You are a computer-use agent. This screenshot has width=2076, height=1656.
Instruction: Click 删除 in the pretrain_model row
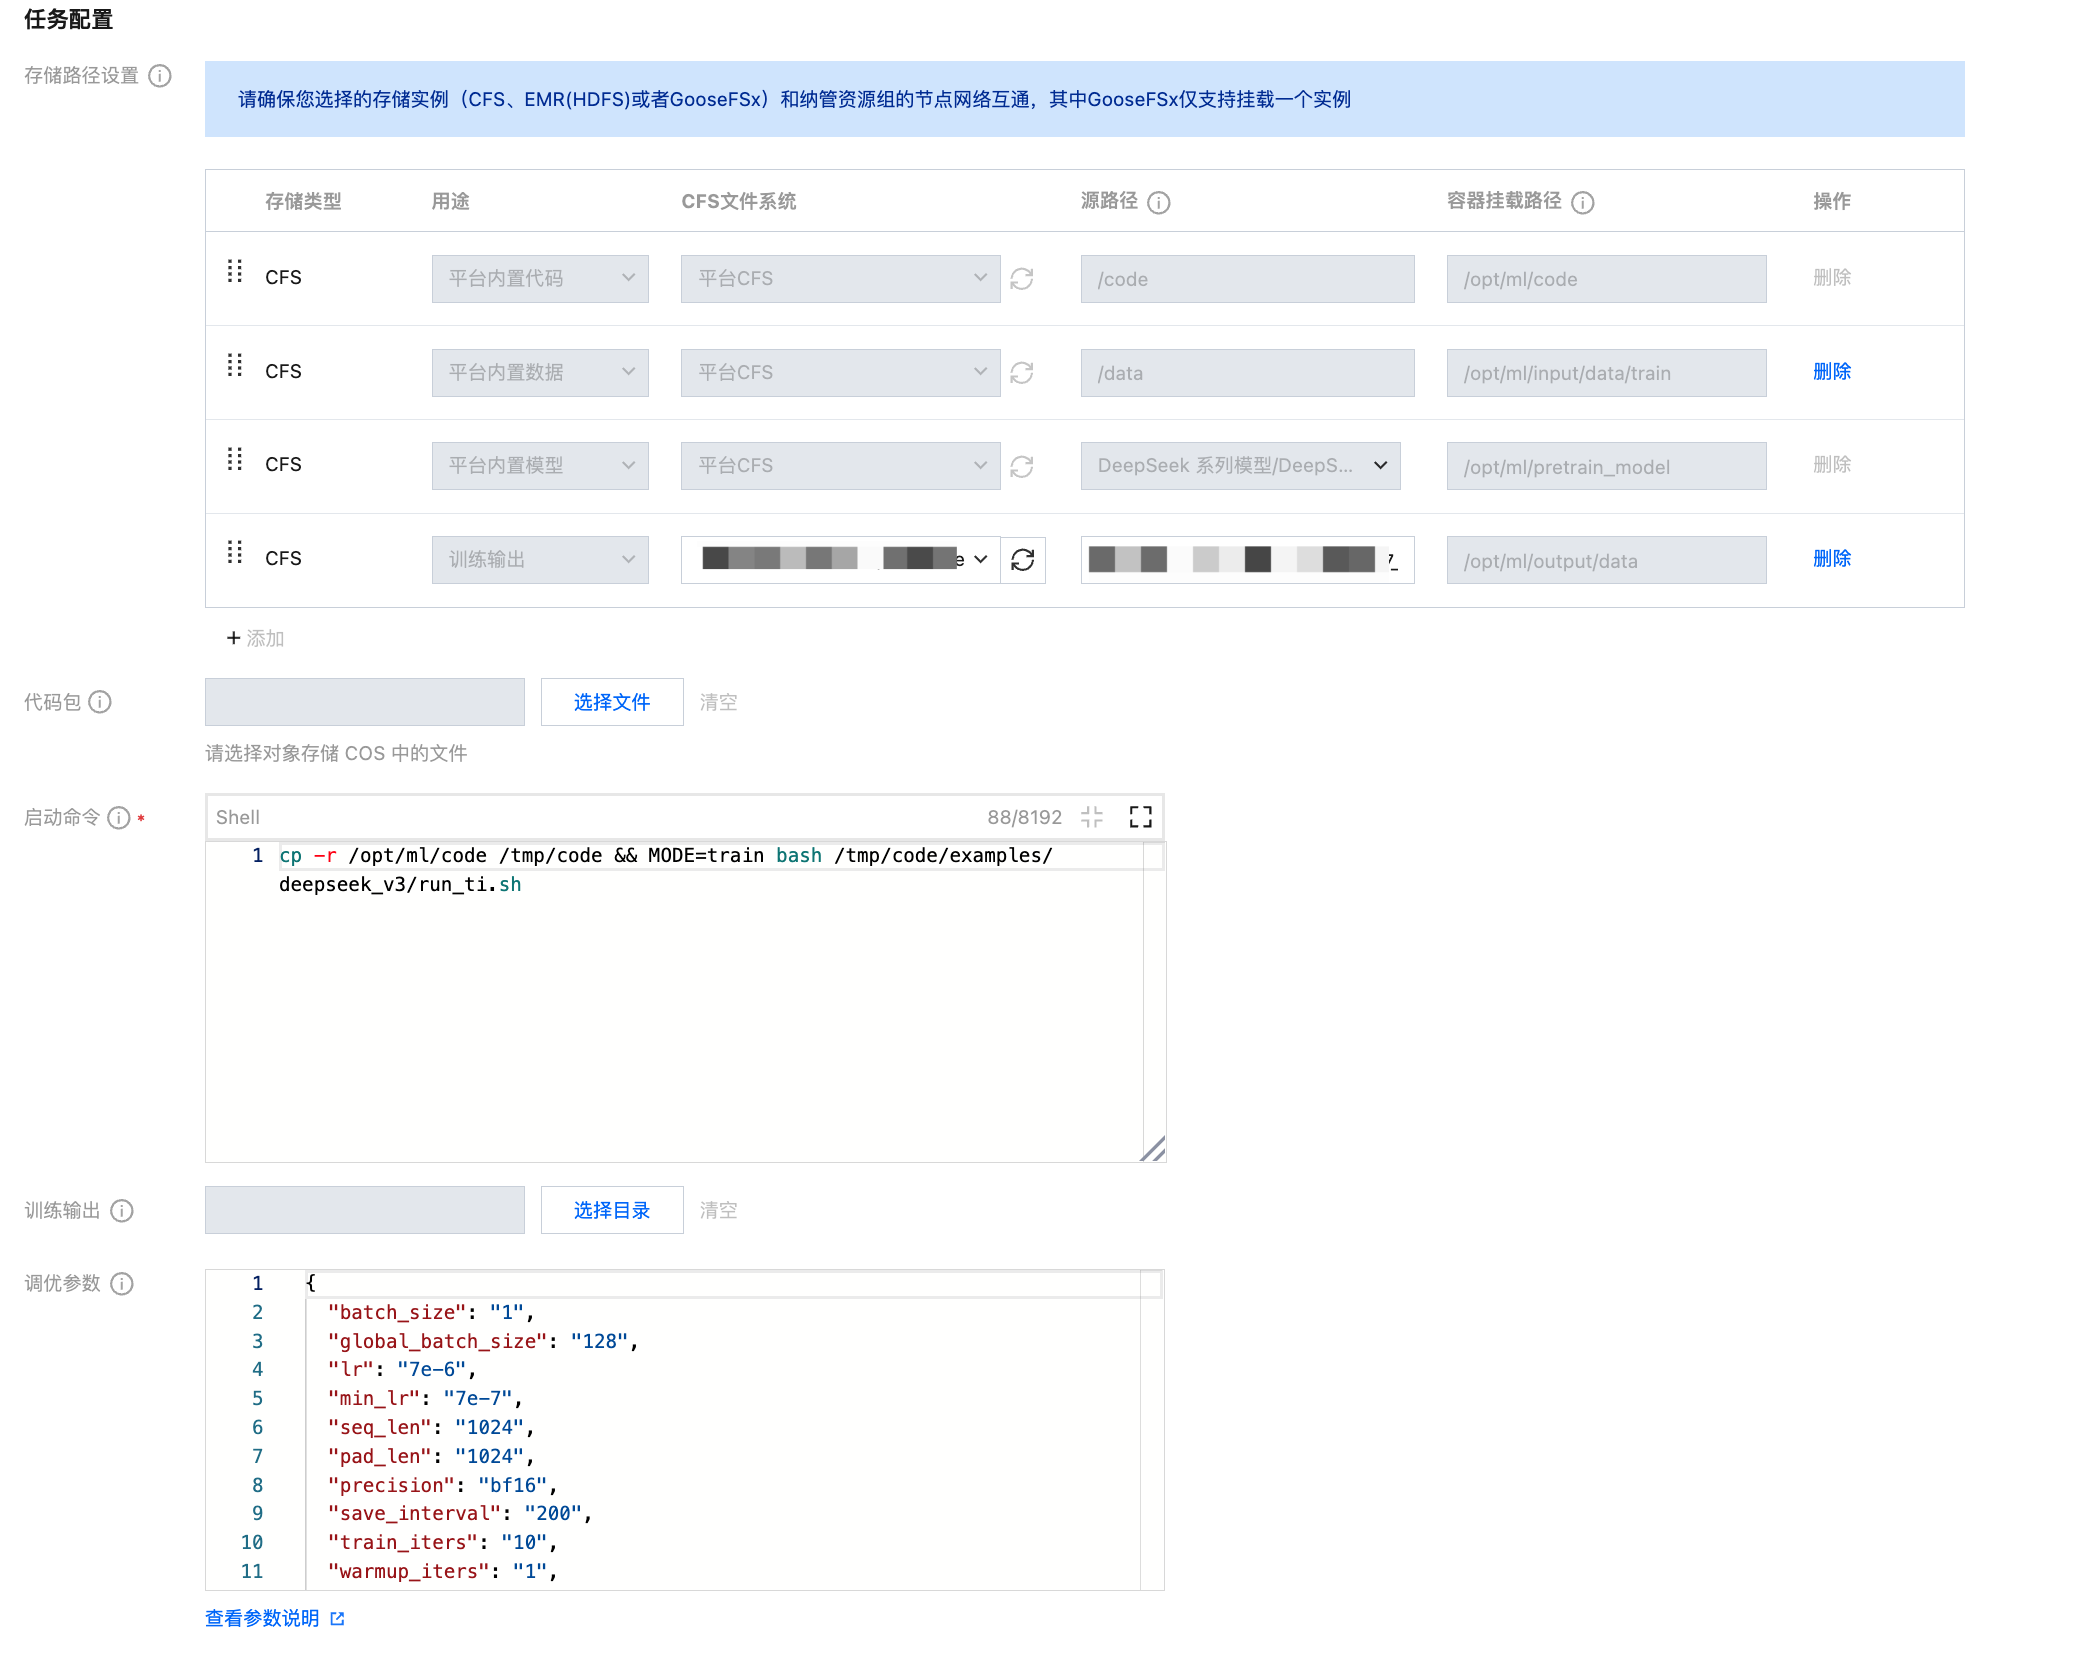1832,465
